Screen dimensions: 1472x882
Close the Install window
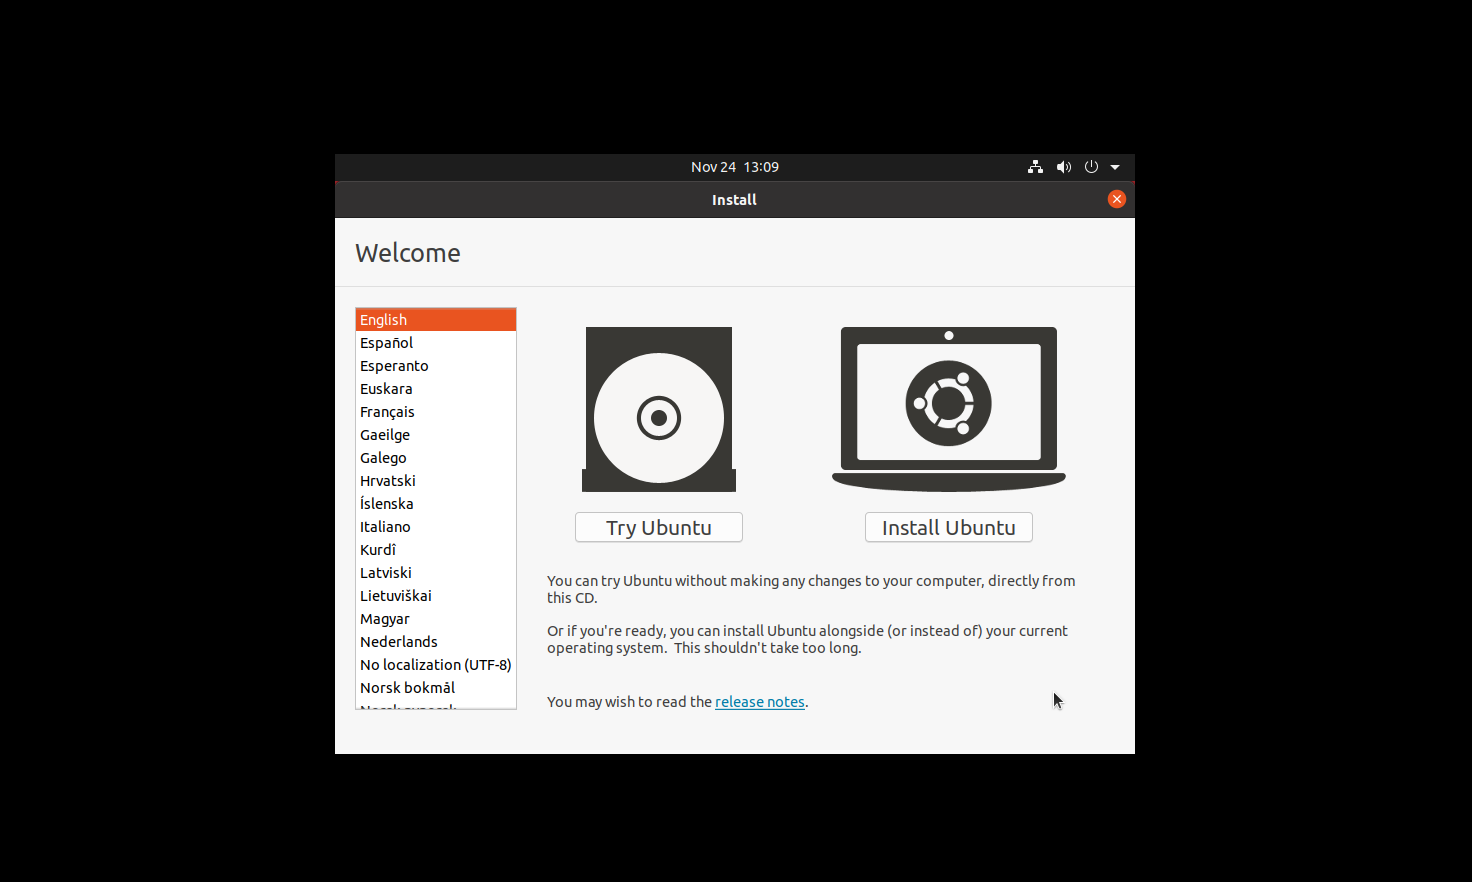1117,199
